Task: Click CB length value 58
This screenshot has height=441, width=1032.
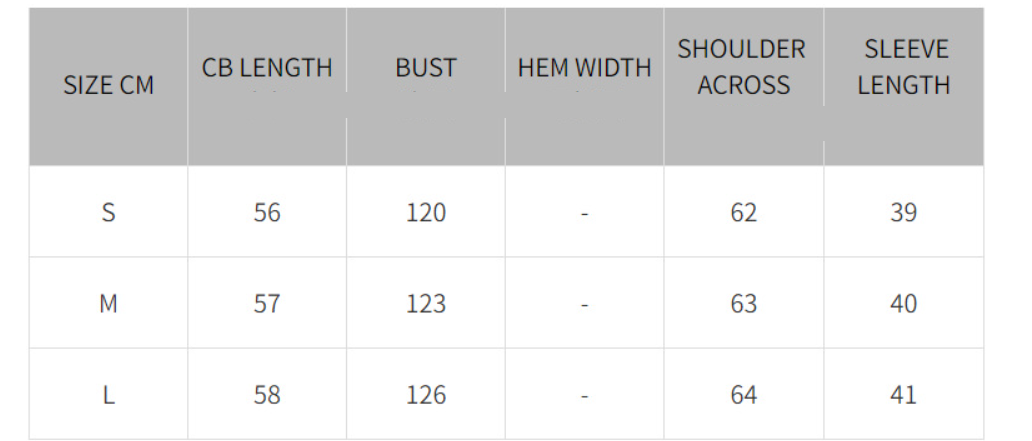Action: (x=267, y=395)
